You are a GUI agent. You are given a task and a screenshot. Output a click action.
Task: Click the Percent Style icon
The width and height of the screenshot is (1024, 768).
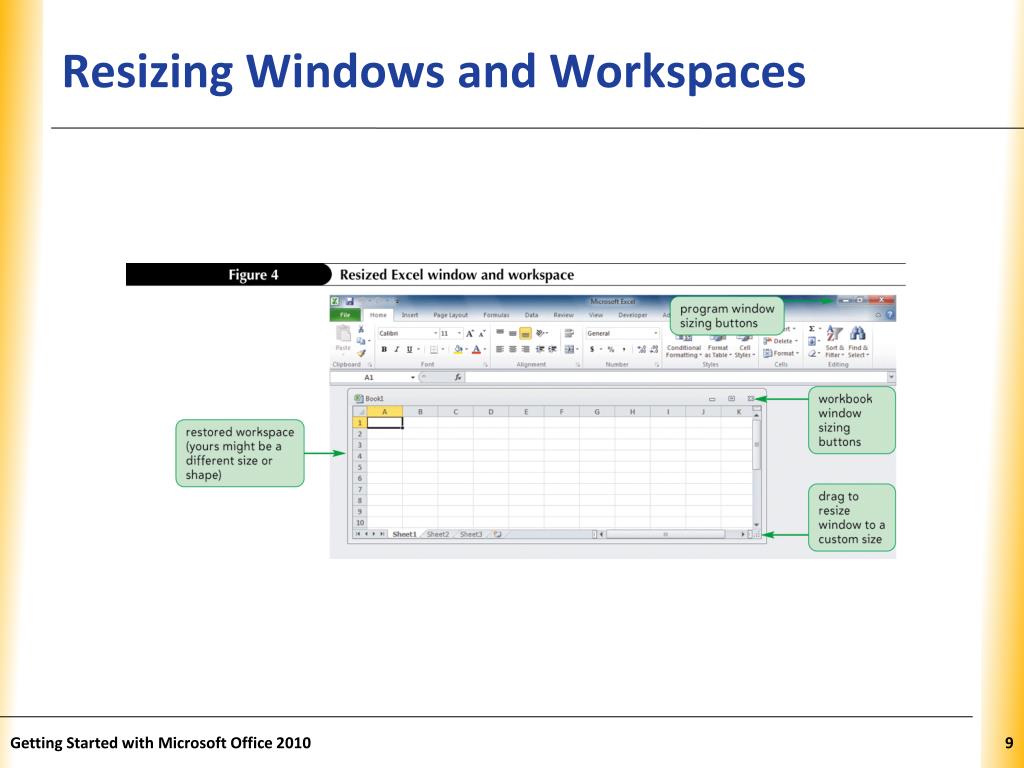point(611,349)
